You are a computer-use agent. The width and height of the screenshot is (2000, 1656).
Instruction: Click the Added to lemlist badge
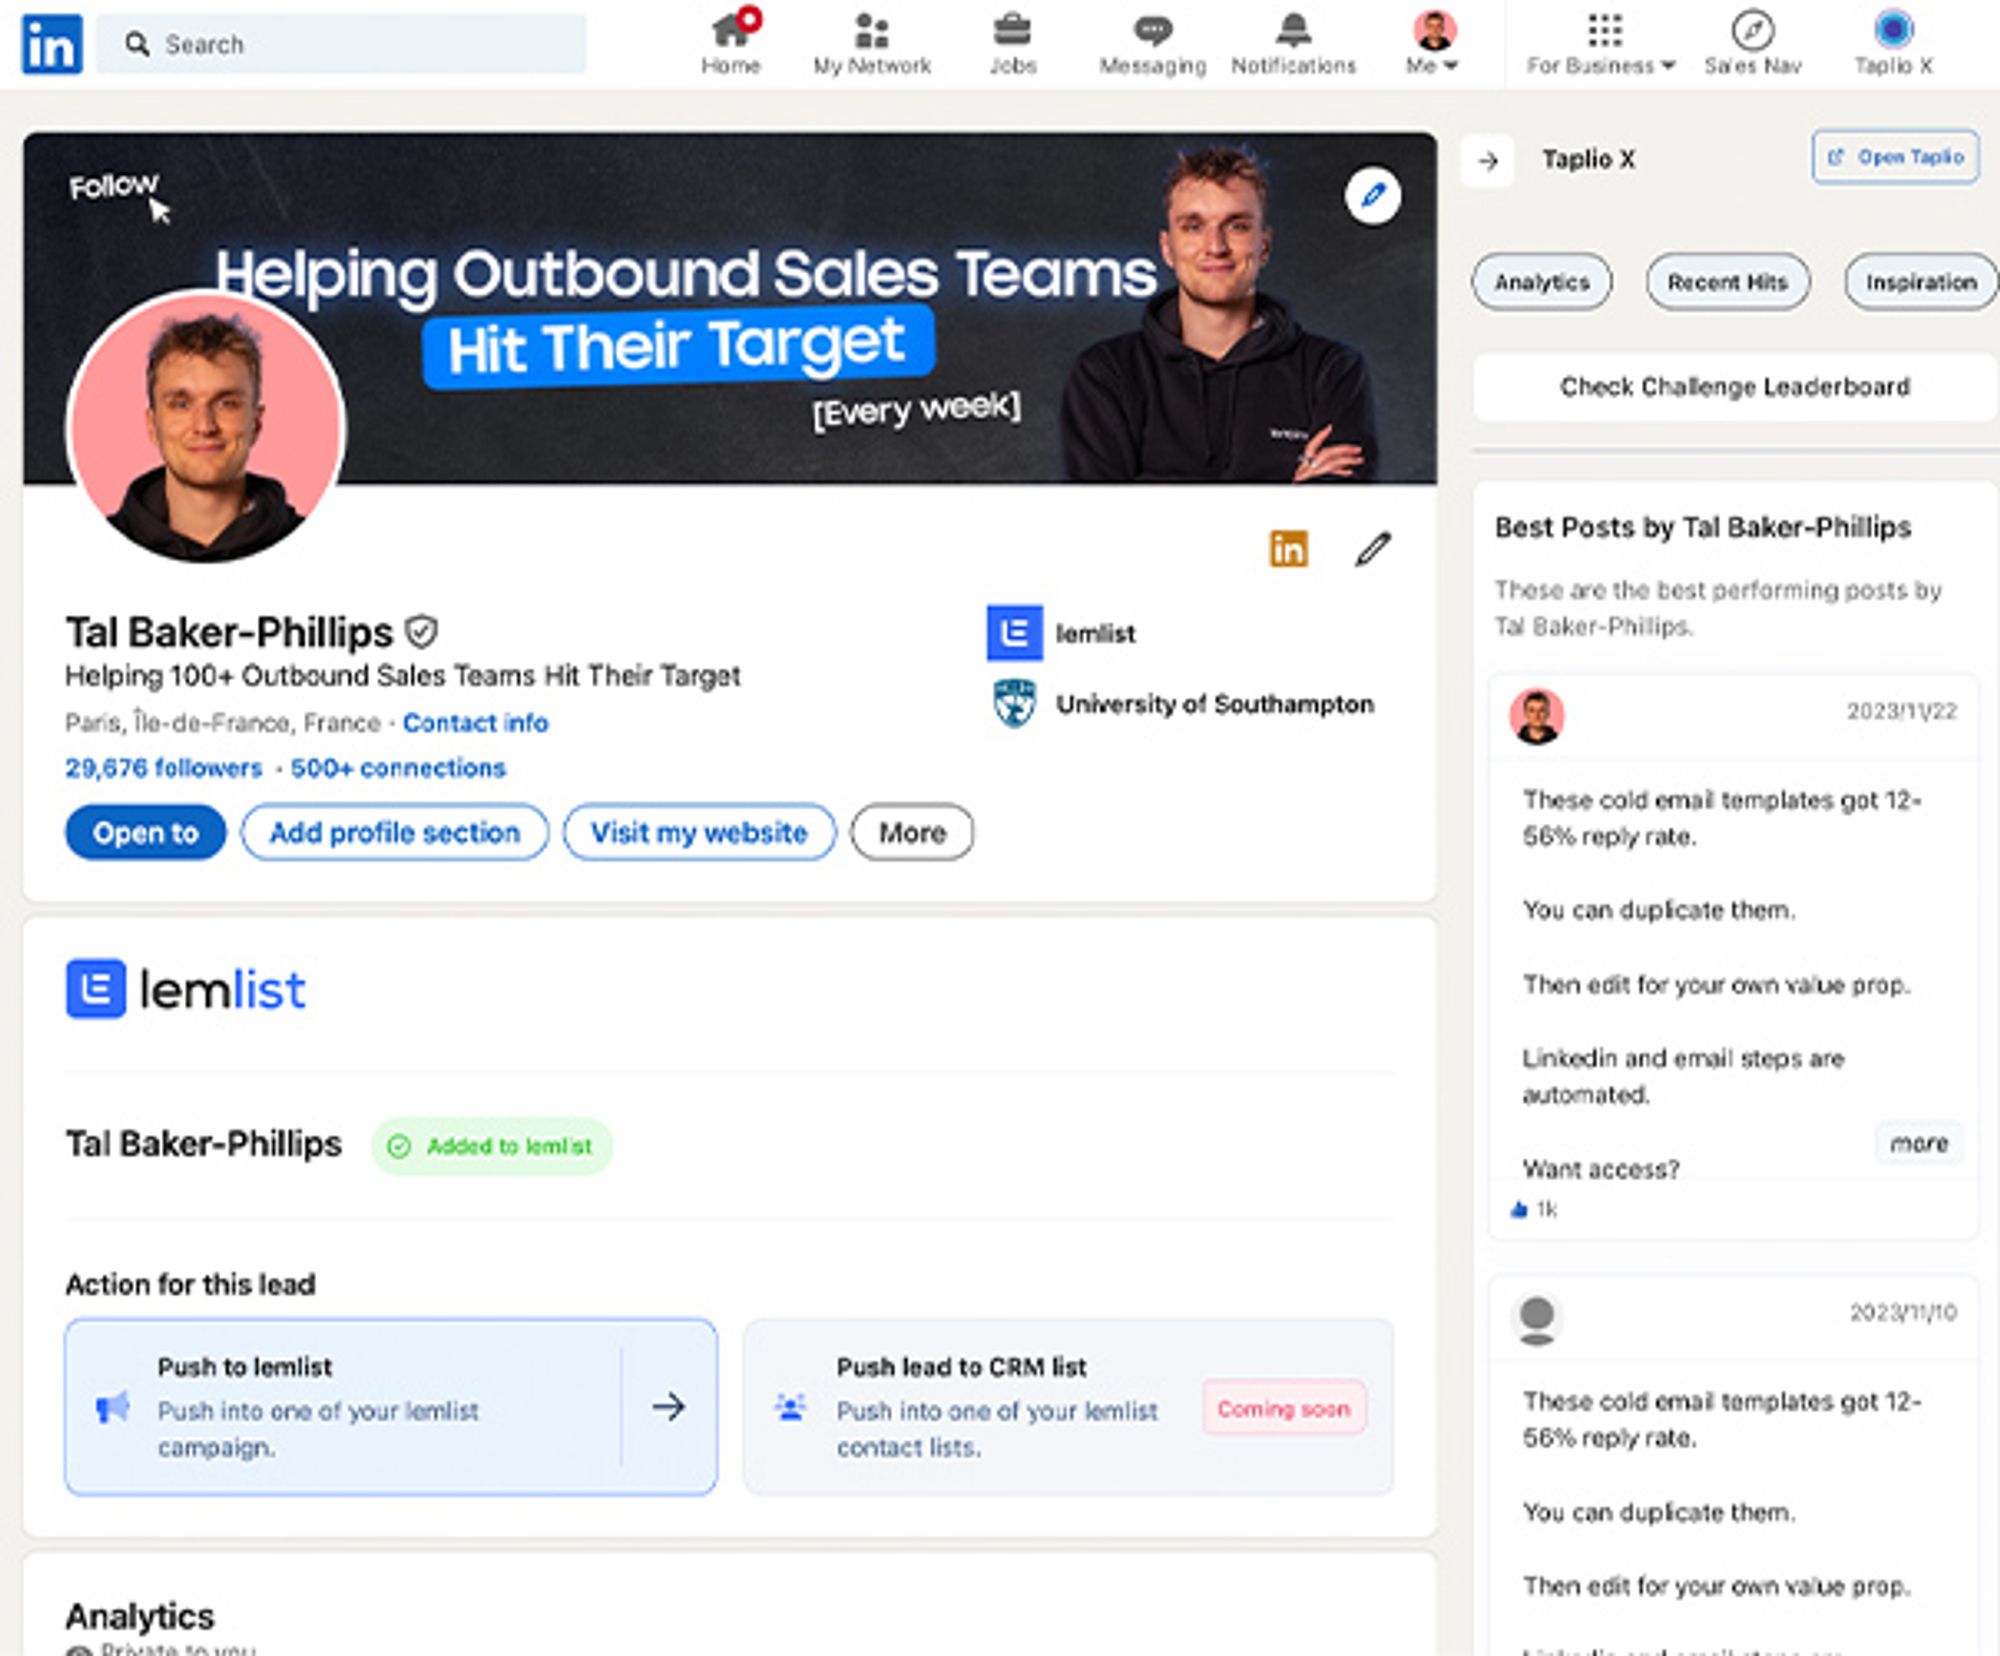[x=492, y=1146]
